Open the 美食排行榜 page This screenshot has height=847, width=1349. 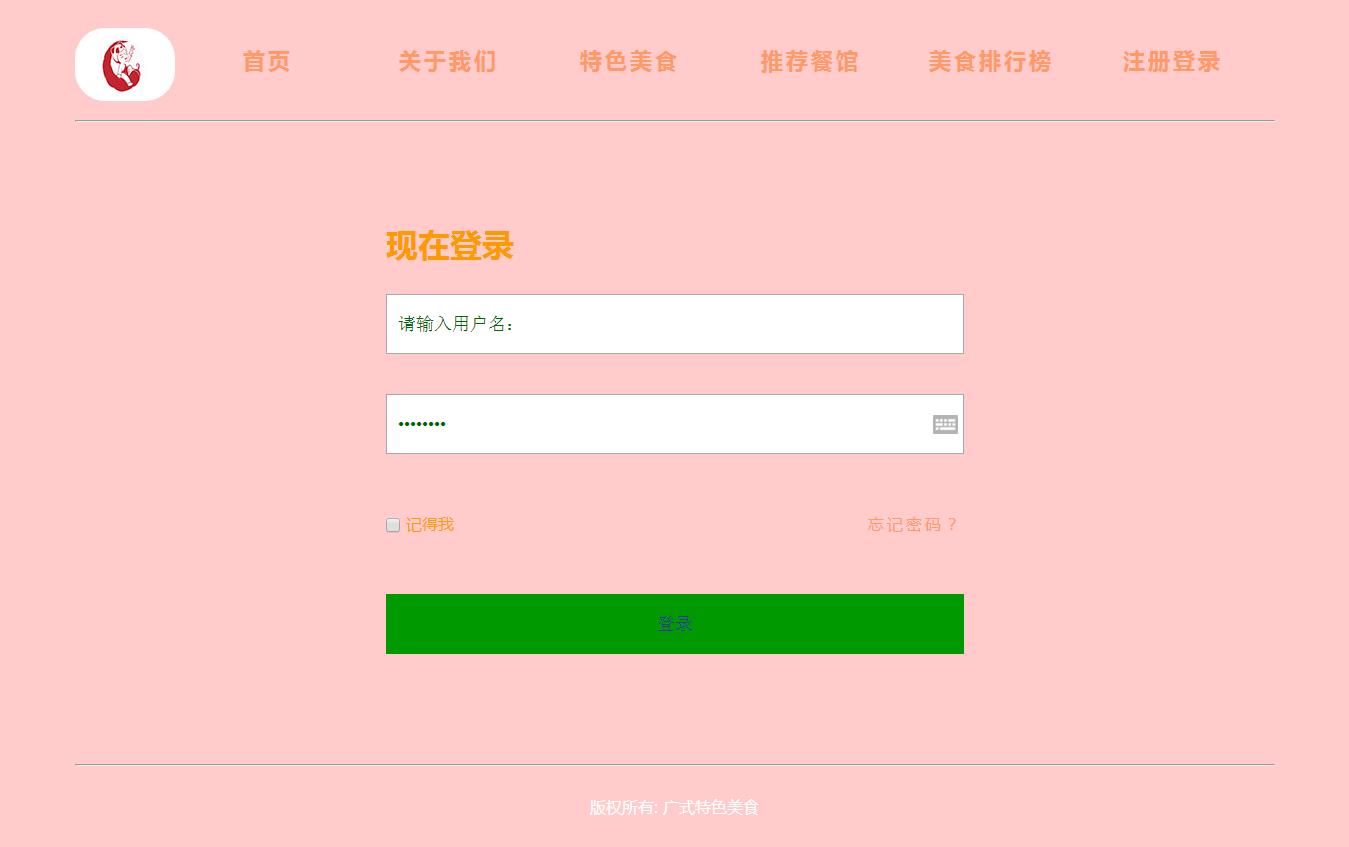(990, 62)
